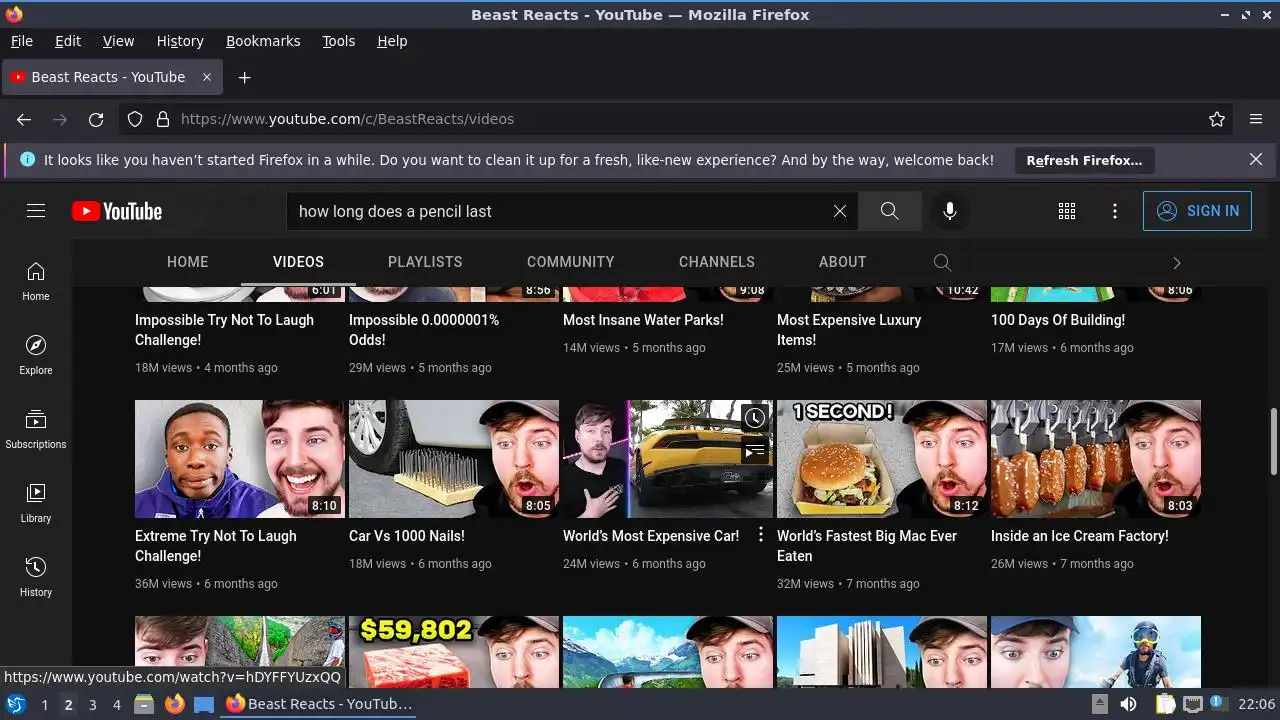
Task: Select the VIDEOS tab
Action: 298,262
